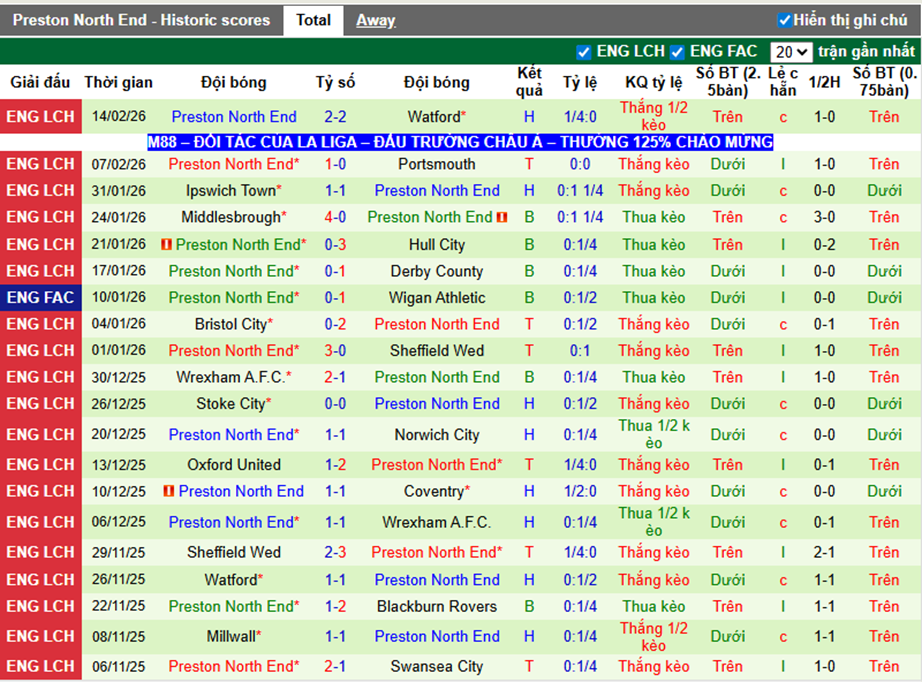Open the Bristol City team link
The height and width of the screenshot is (682, 922).
(x=233, y=324)
